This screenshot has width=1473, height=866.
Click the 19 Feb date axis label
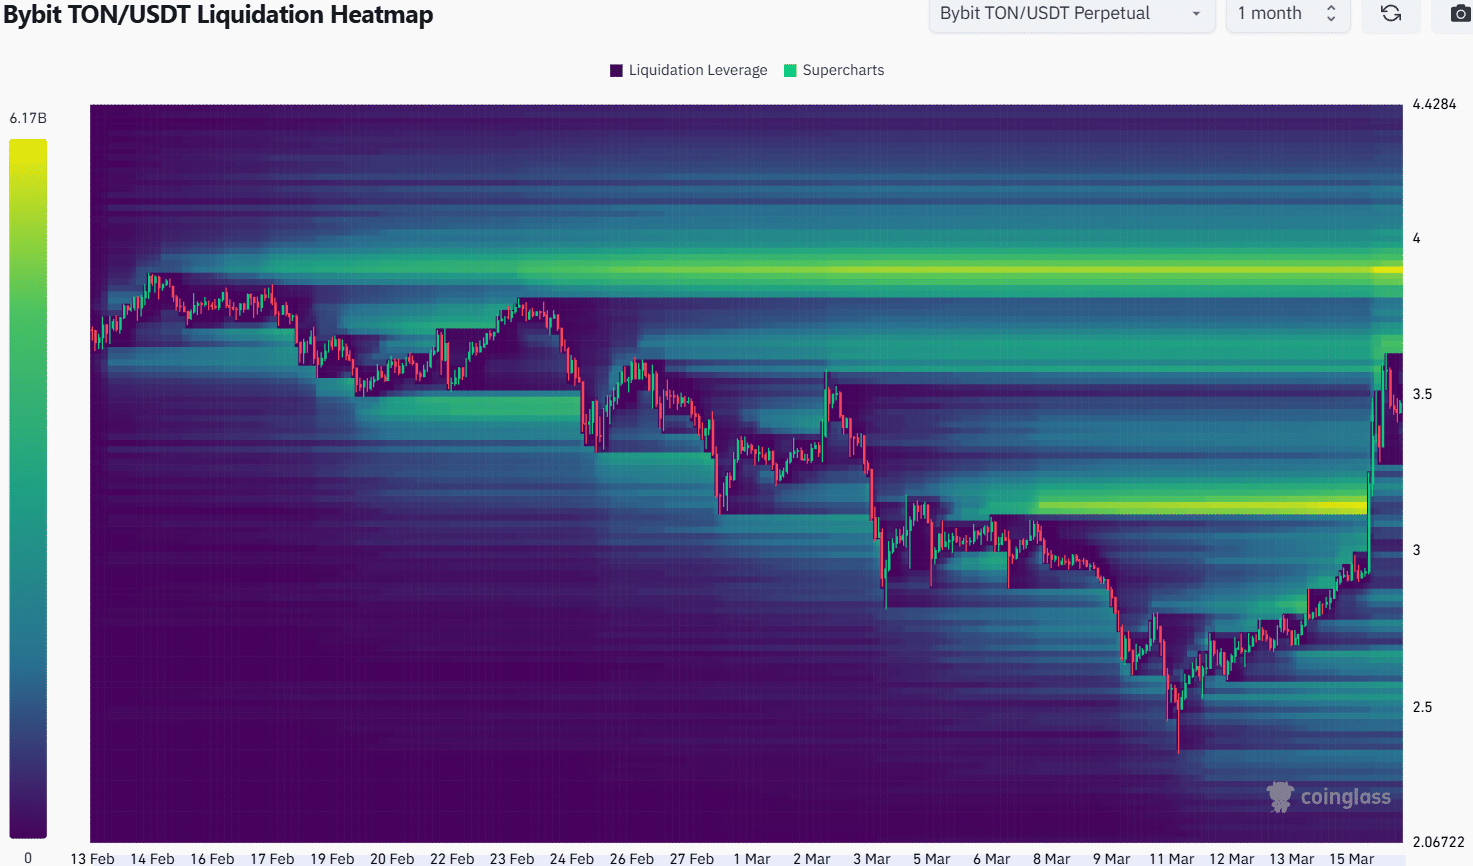click(x=332, y=858)
